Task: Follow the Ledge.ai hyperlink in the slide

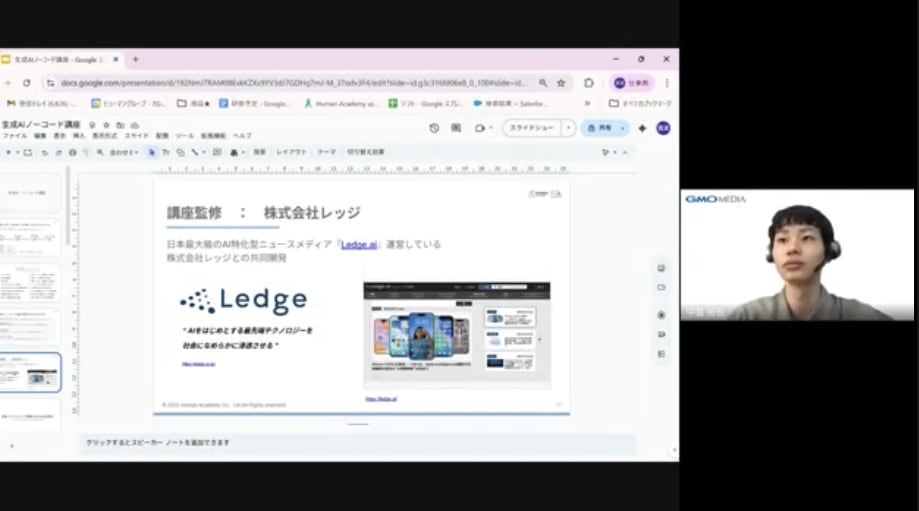Action: point(359,244)
